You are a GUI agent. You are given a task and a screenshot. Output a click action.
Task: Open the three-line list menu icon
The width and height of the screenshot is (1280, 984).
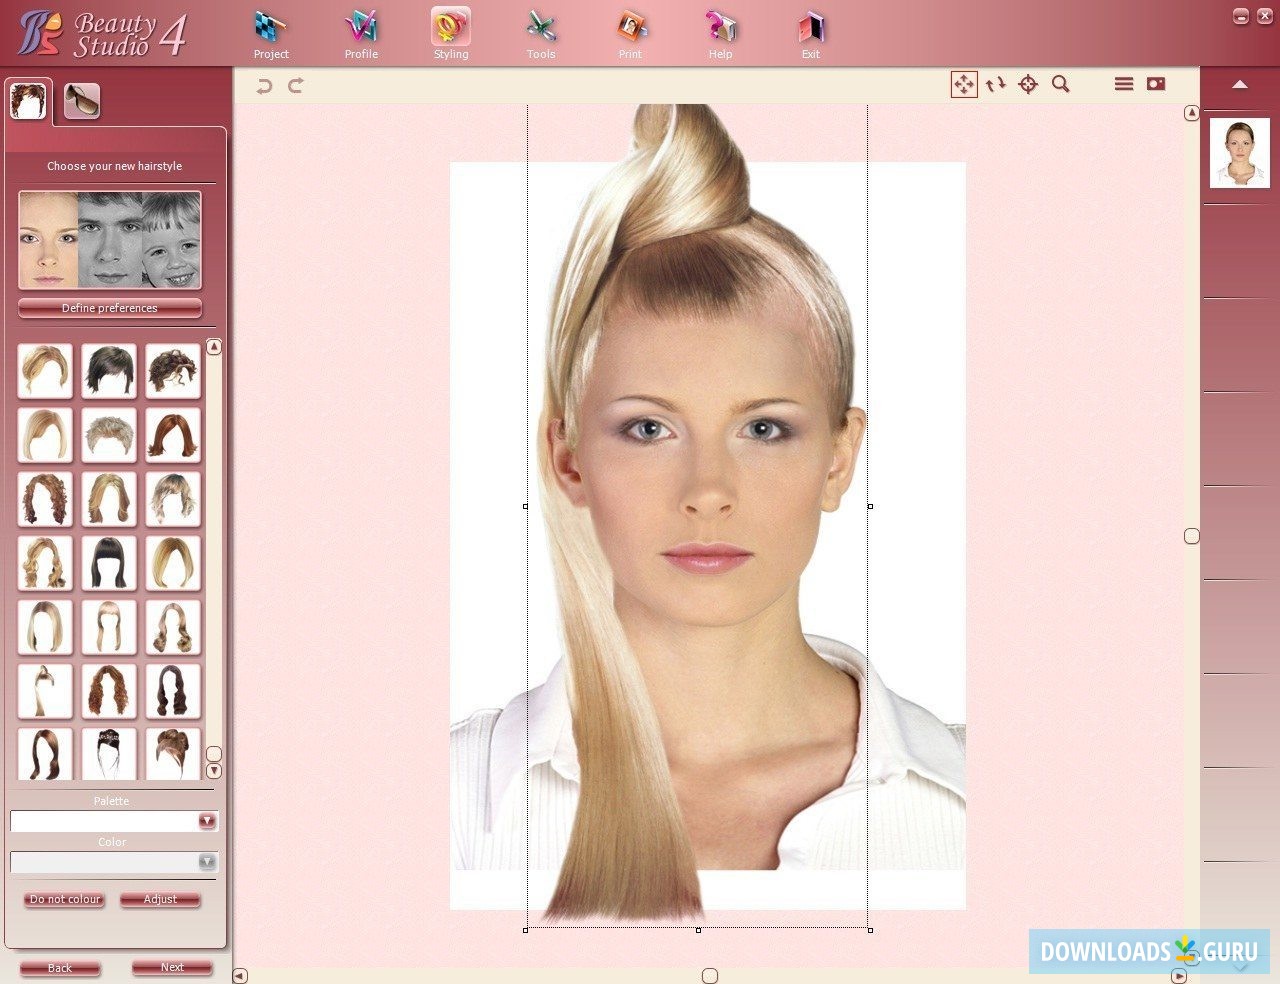(1124, 85)
